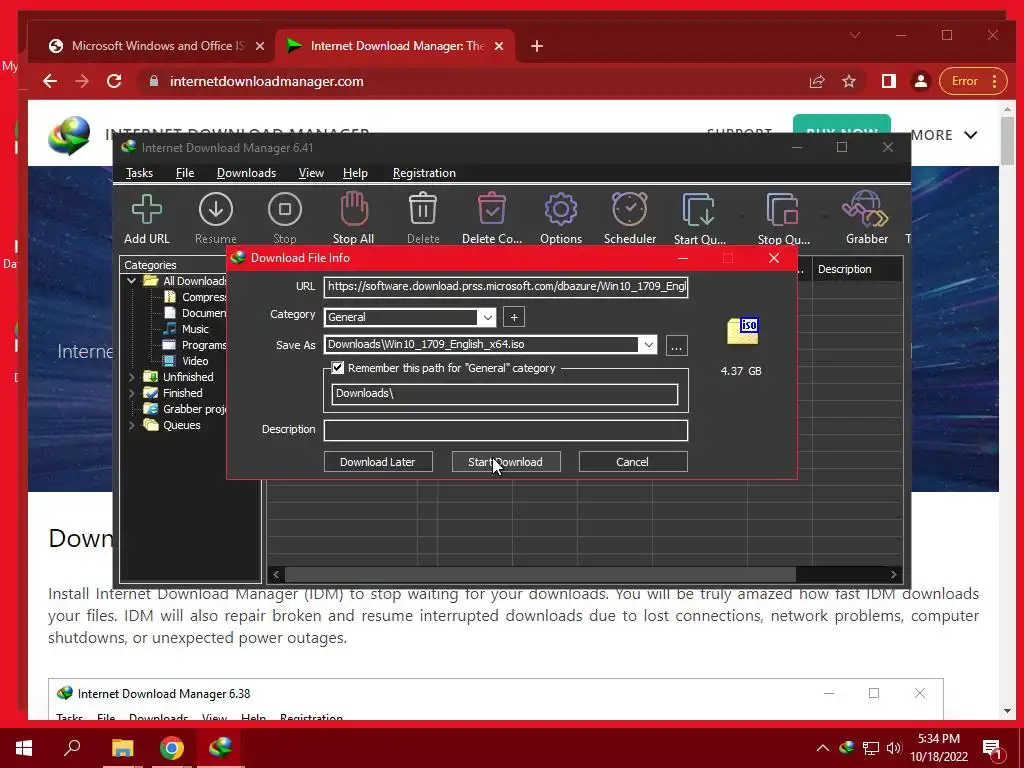Toggle Remember this path for General checkbox
Viewport: 1024px width, 768px height.
338,368
